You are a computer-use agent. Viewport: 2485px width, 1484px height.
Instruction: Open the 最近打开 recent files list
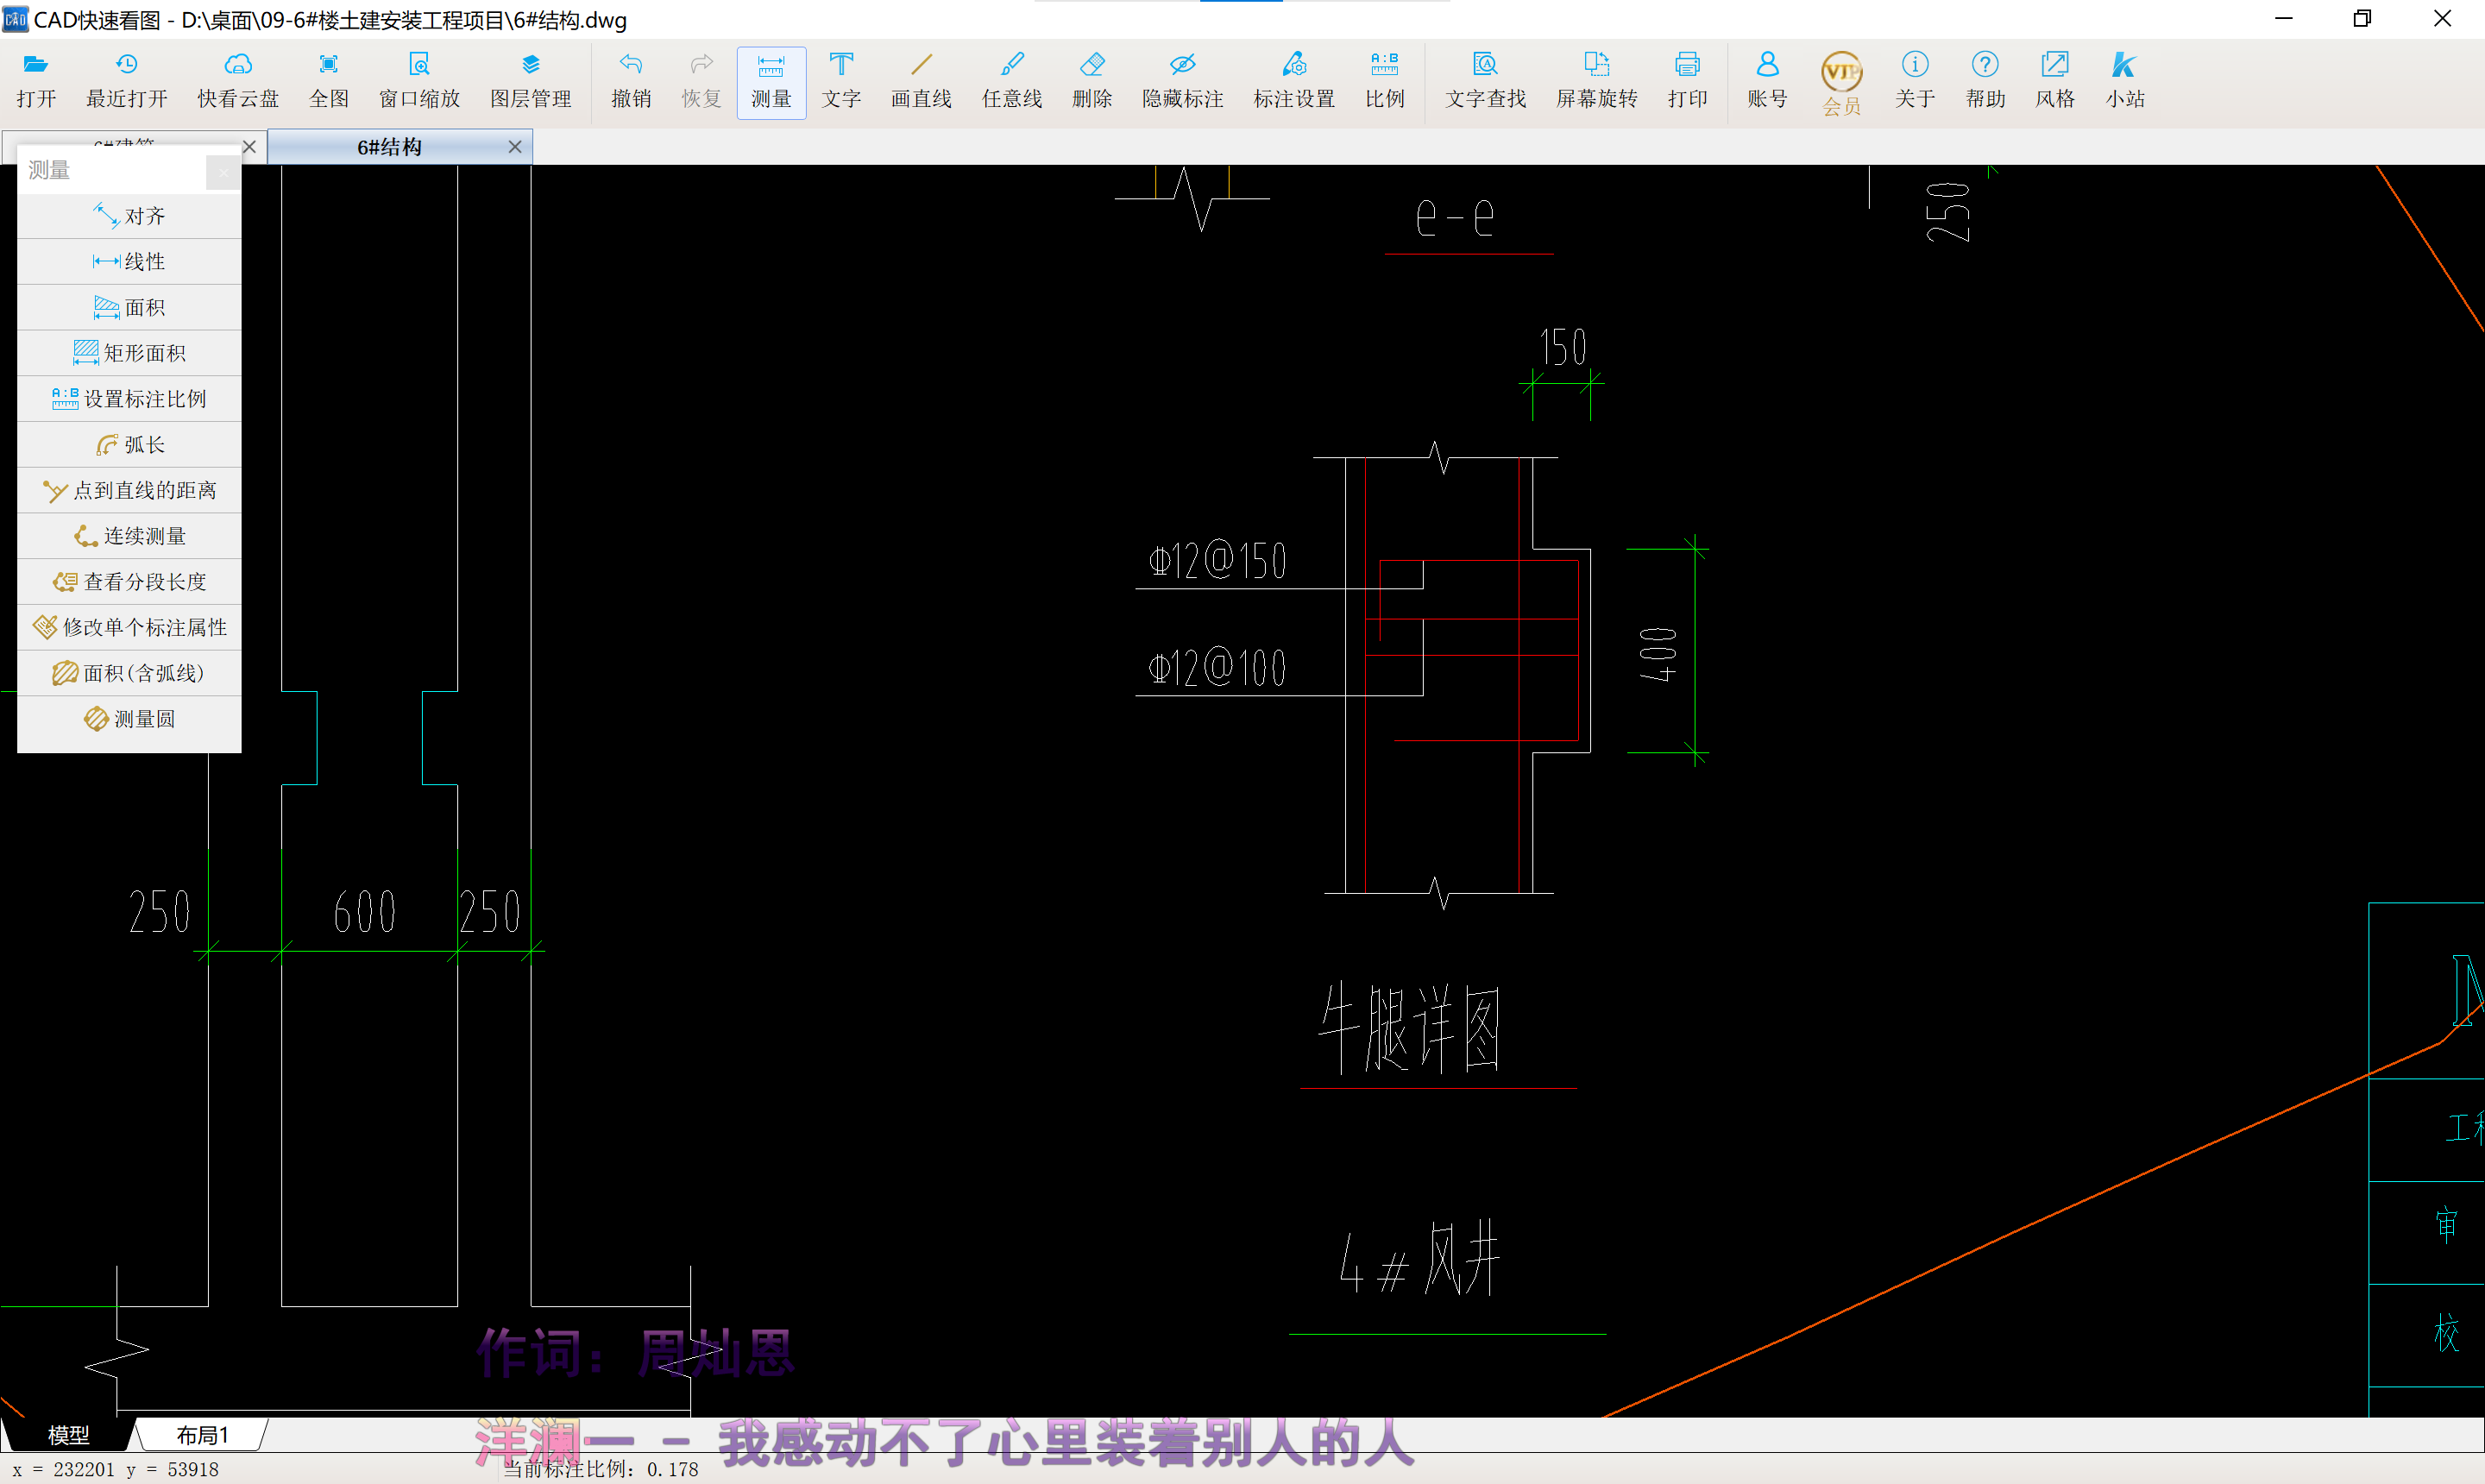127,81
